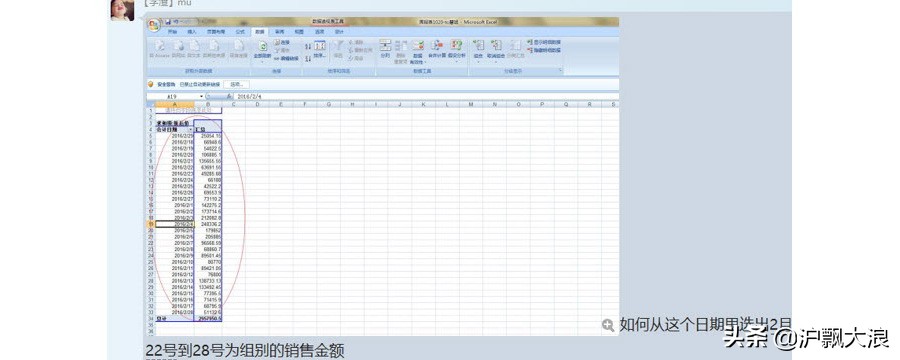
Task: Click Group icon in Outline
Action: 478,45
